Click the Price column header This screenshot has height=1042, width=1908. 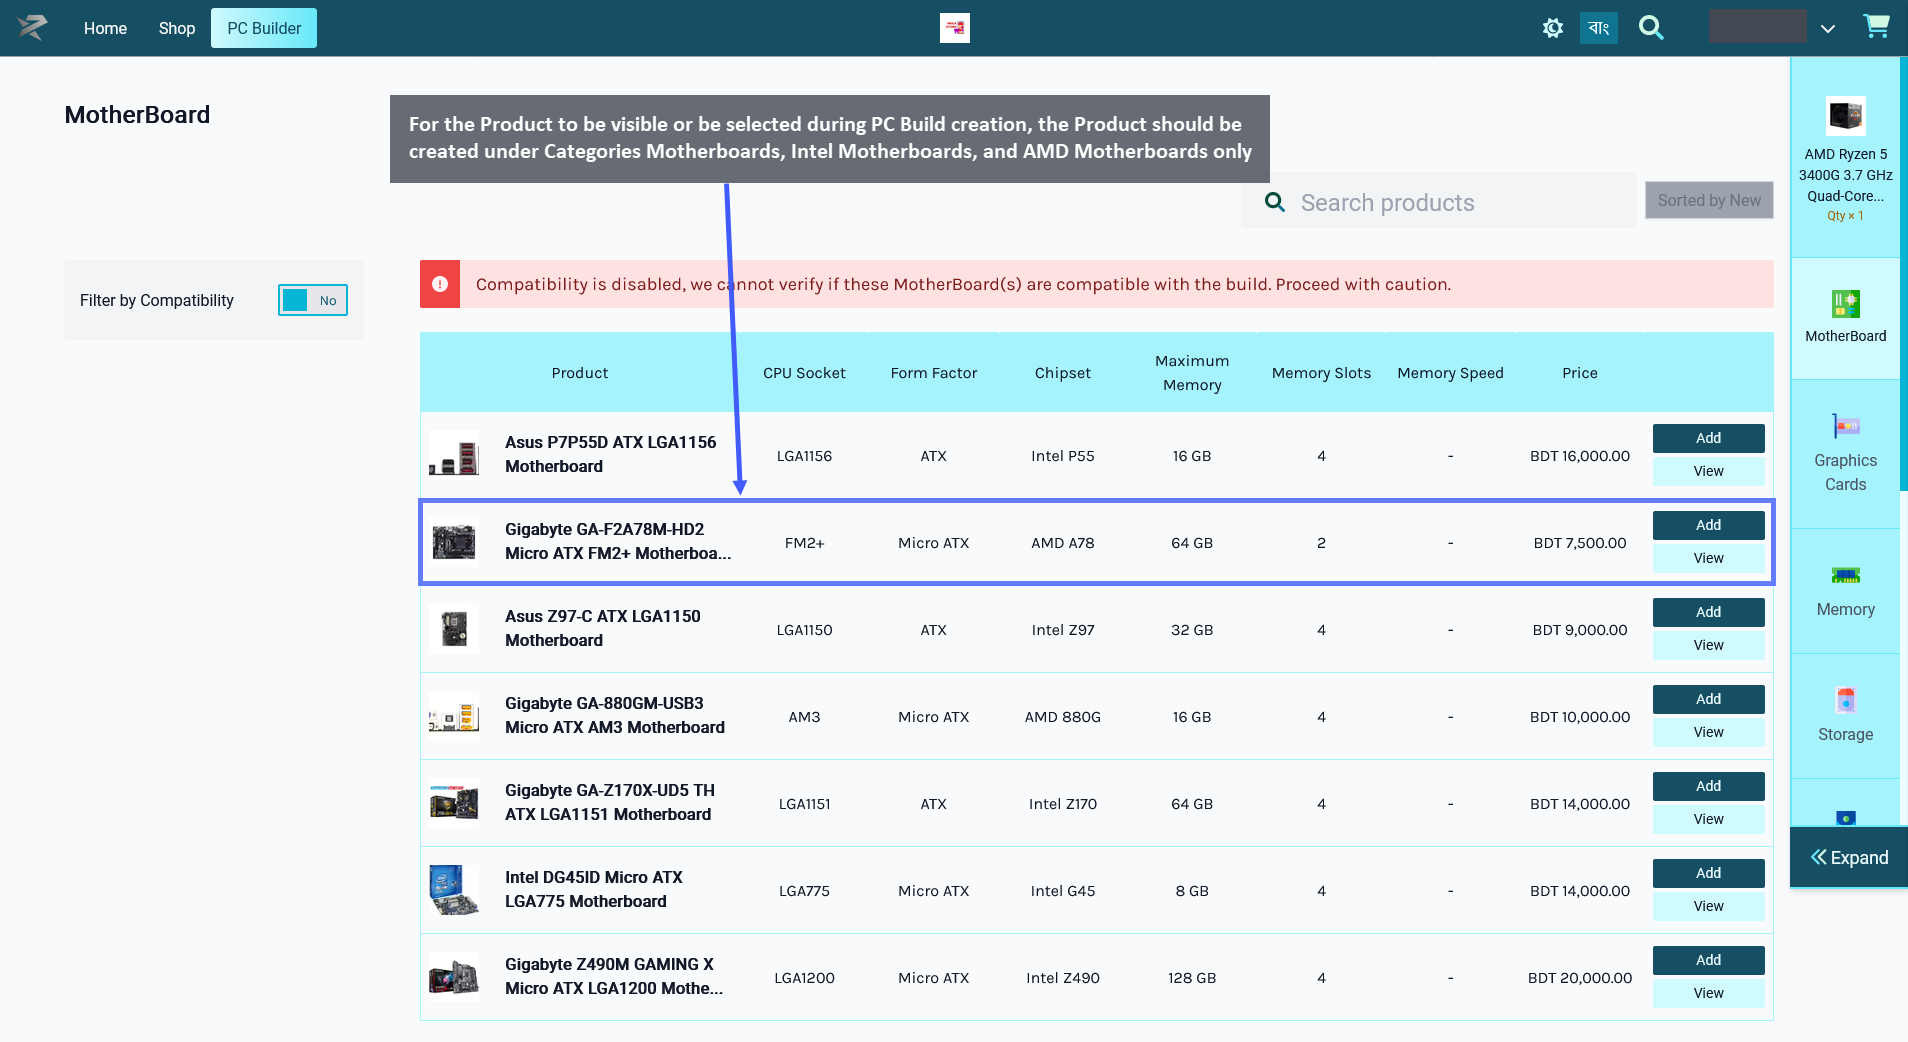coord(1580,373)
